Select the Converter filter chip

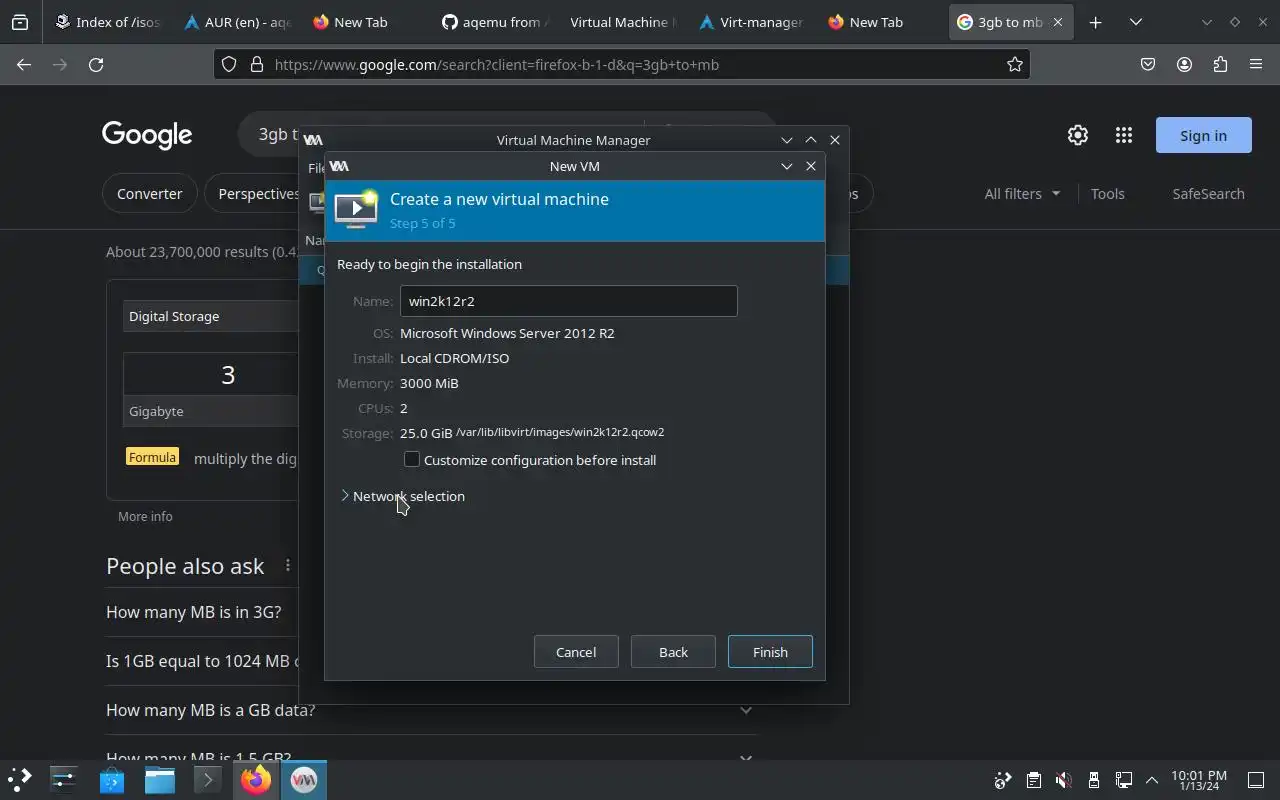click(150, 194)
